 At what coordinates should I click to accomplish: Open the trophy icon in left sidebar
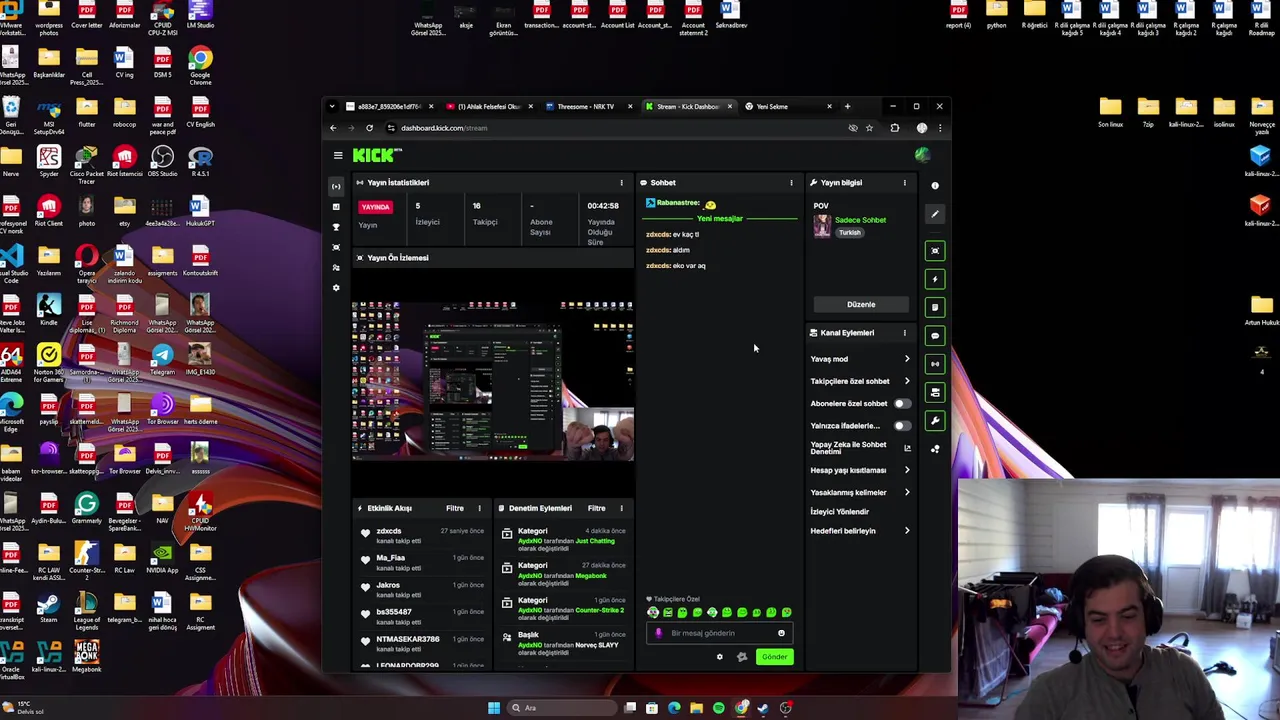click(336, 227)
